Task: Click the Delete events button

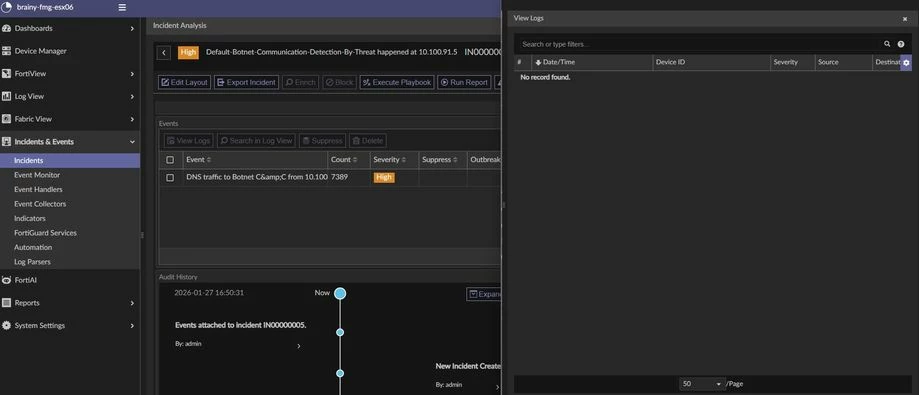Action: (367, 141)
